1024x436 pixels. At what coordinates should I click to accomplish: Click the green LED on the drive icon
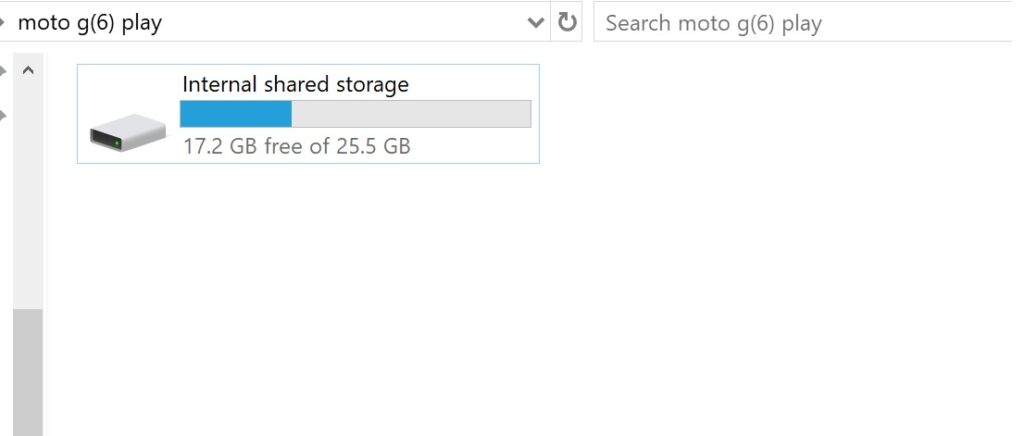tap(117, 142)
